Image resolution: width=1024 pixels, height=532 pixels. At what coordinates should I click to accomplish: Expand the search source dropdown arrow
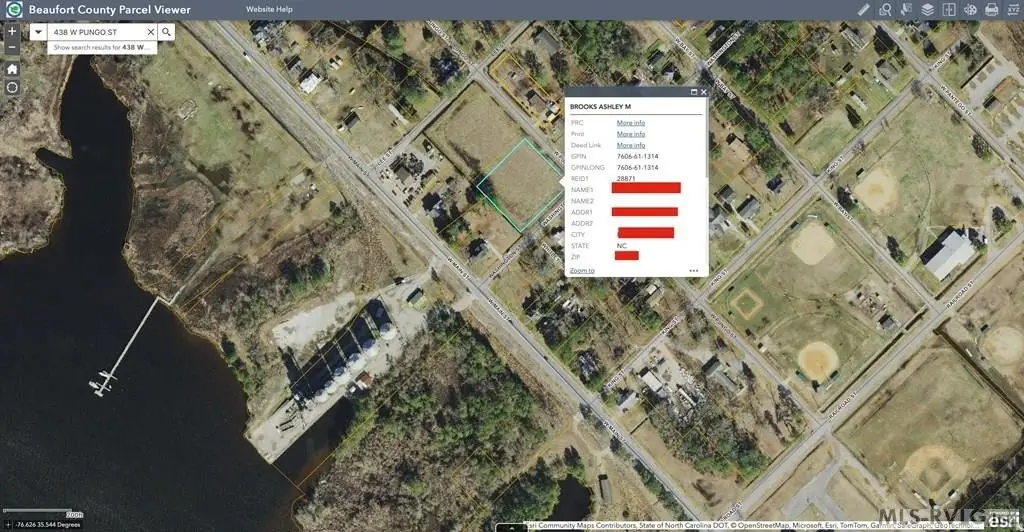click(38, 32)
